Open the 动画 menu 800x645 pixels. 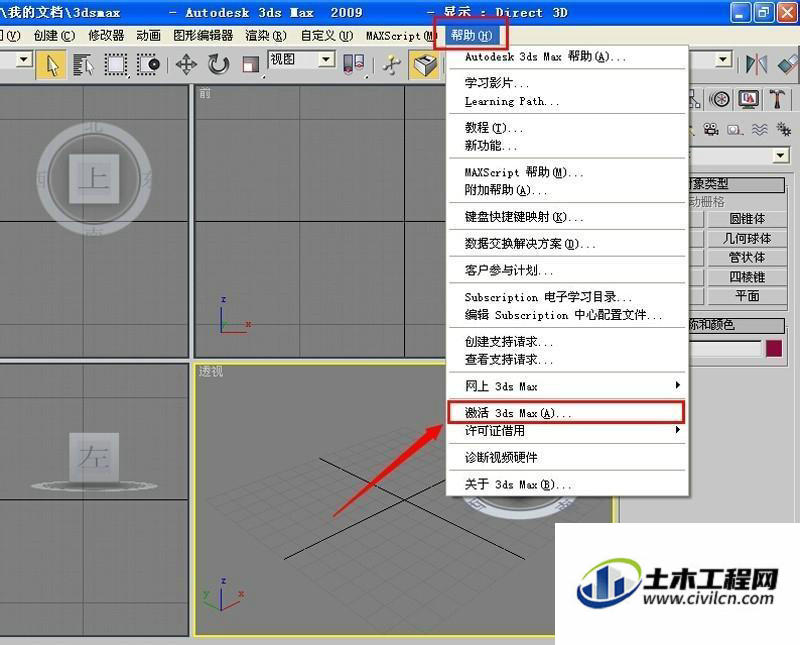148,35
